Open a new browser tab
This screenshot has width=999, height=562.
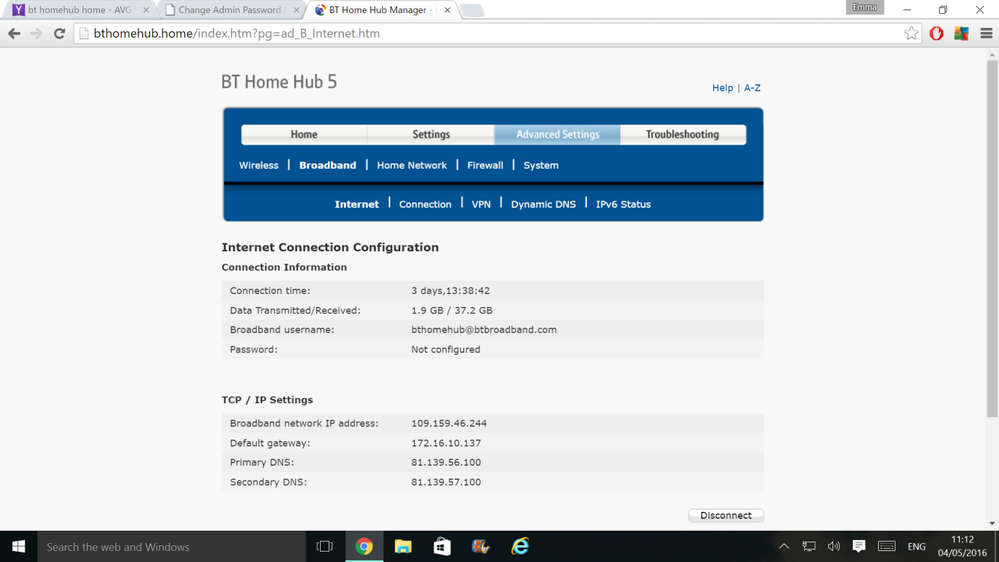(x=471, y=10)
